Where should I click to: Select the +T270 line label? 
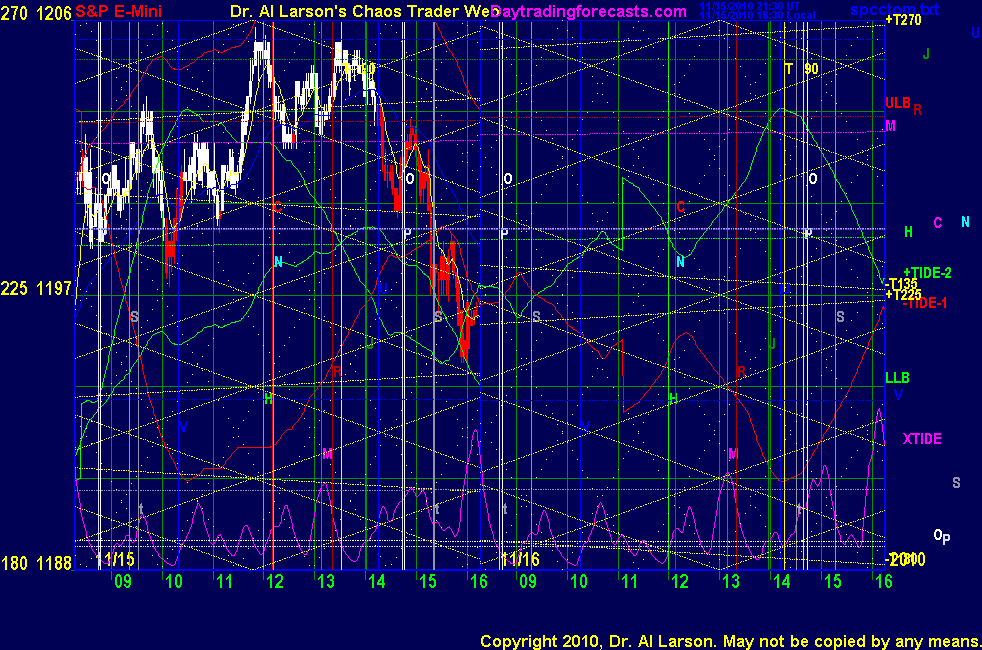(903, 20)
